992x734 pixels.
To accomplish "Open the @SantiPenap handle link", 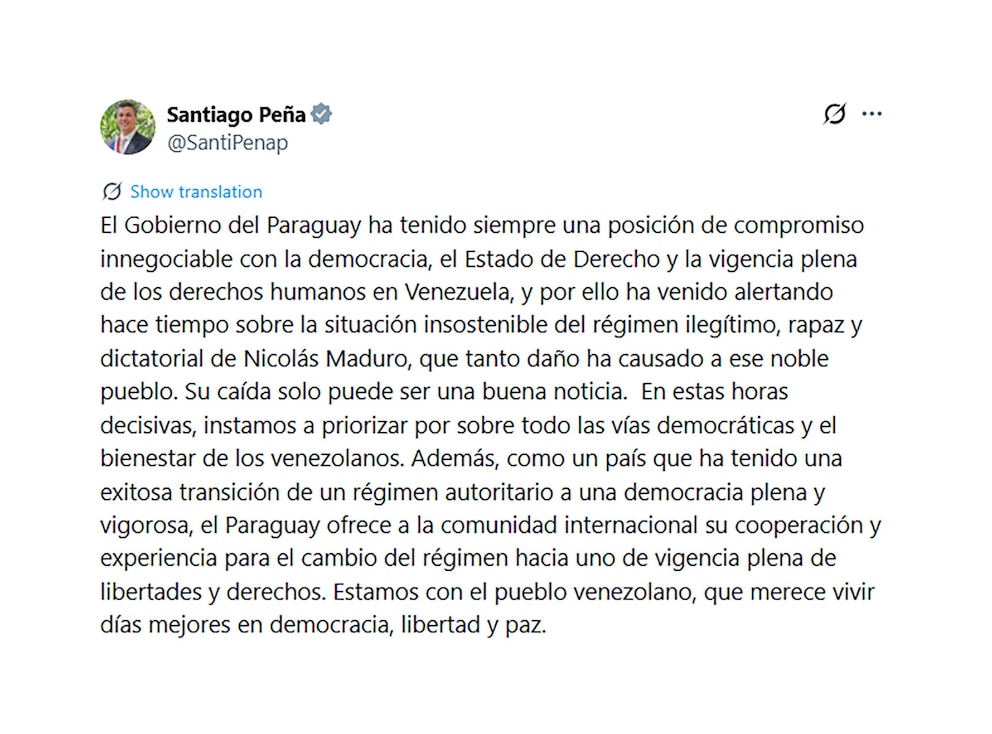I will (227, 142).
